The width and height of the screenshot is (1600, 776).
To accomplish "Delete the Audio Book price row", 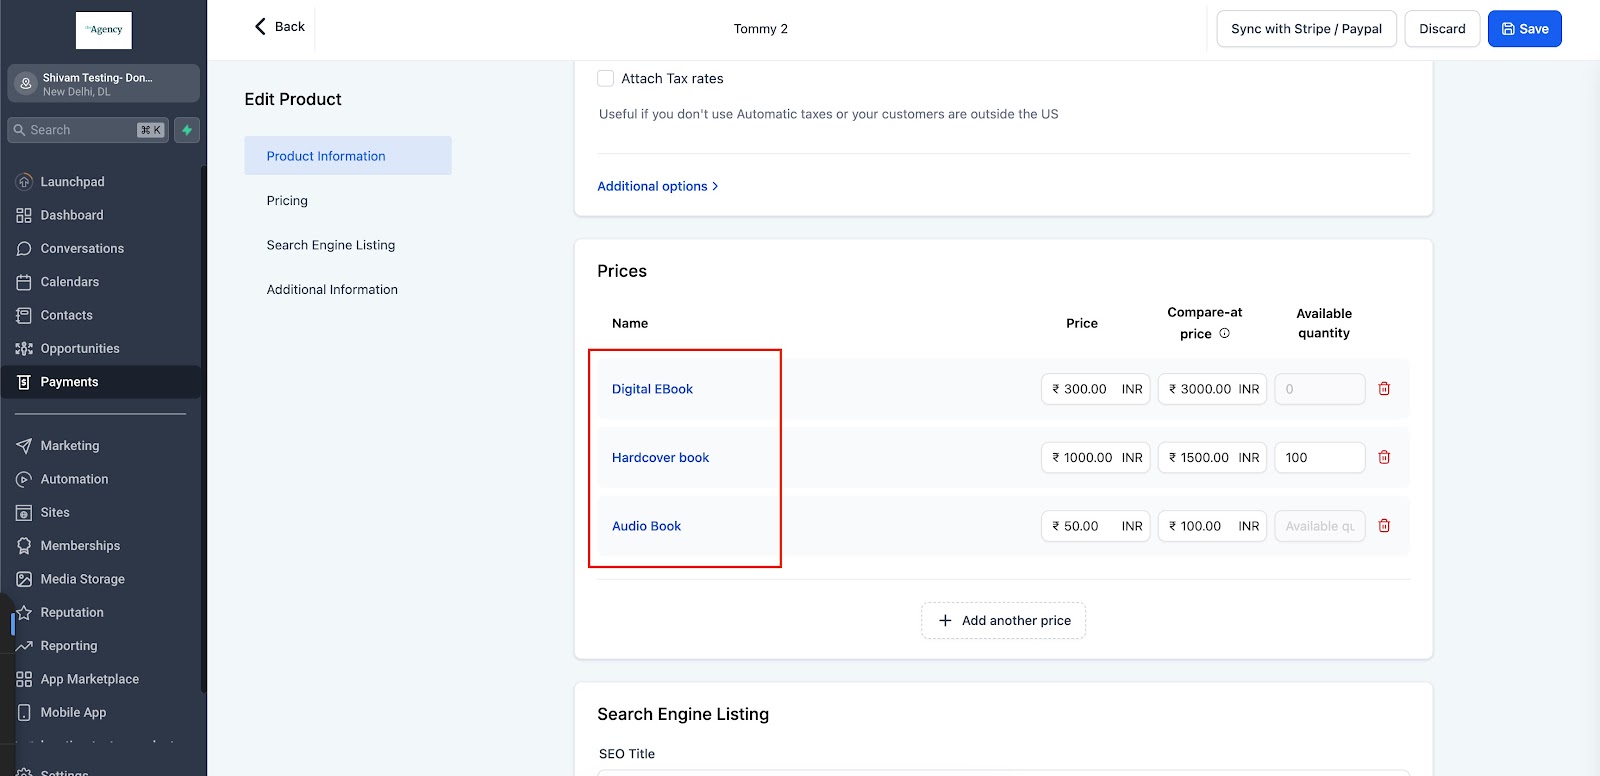I will tap(1384, 526).
